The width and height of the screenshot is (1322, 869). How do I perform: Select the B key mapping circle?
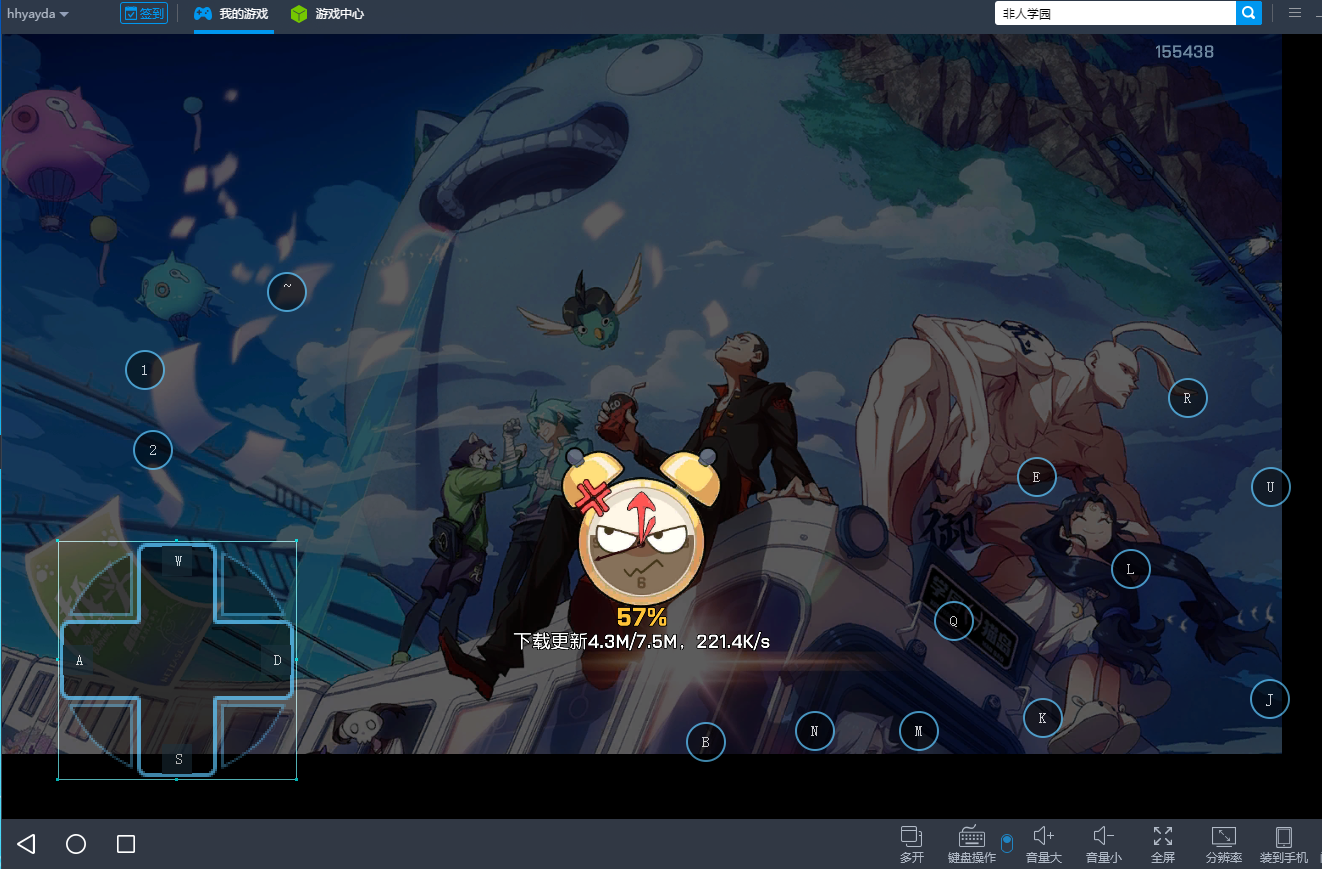click(x=706, y=742)
